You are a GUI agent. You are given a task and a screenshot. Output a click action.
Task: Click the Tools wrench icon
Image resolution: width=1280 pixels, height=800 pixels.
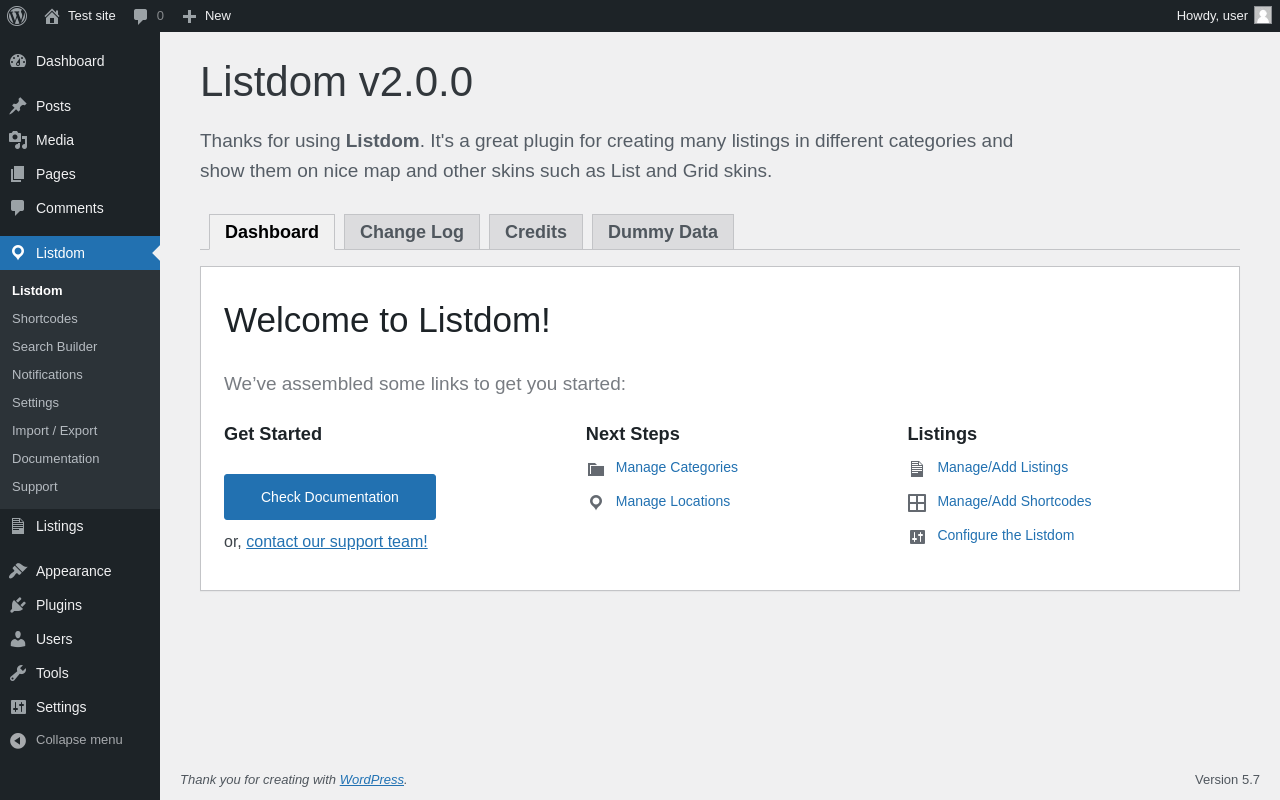tap(18, 673)
